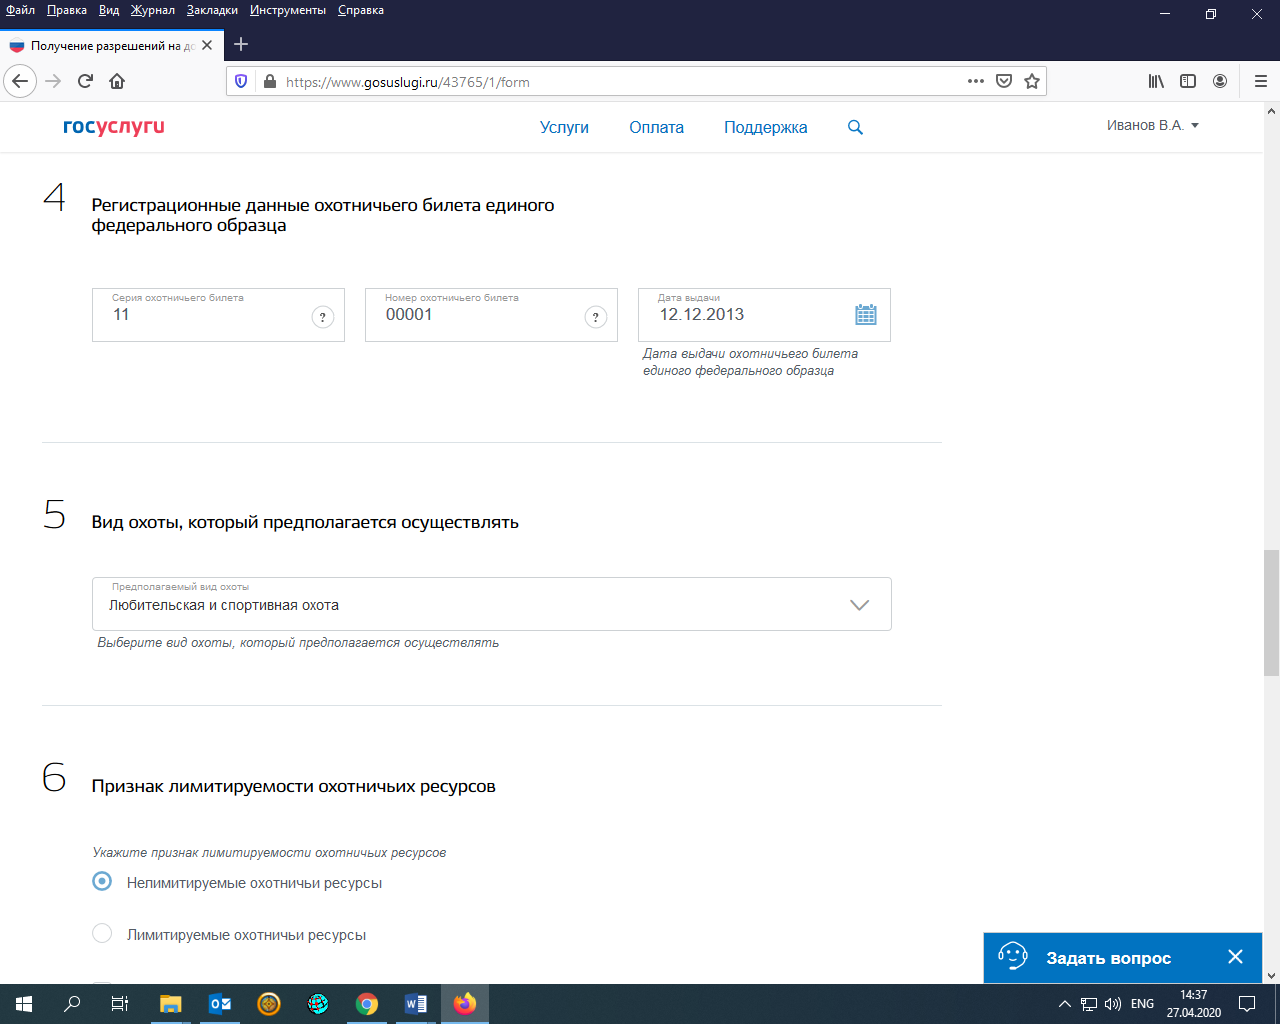Viewport: 1280px width, 1024px height.
Task: Open the Firefox hamburger menu
Action: tap(1260, 82)
